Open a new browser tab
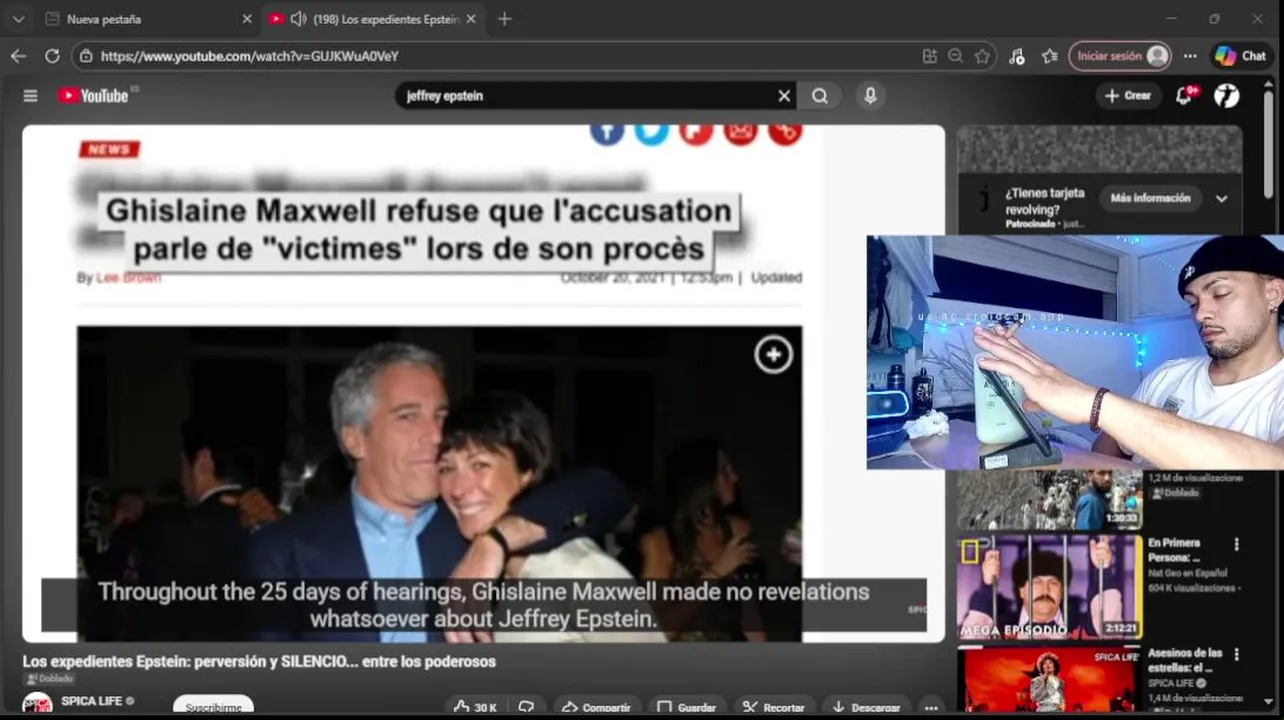The width and height of the screenshot is (1284, 720). pos(504,19)
